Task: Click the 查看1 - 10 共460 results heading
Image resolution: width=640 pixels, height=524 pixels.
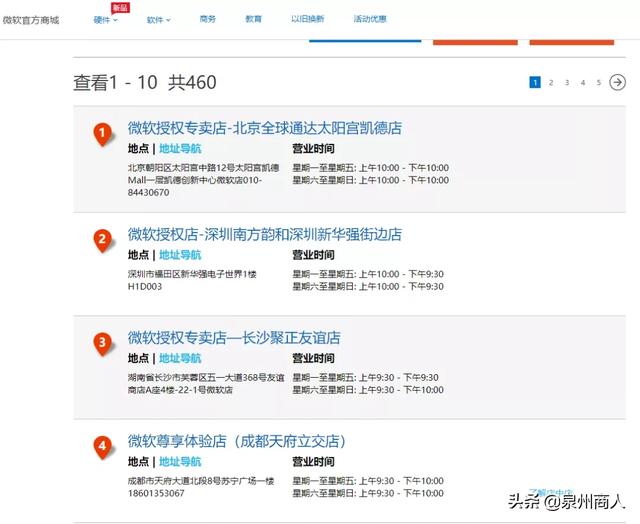Action: pyautogui.click(x=145, y=82)
